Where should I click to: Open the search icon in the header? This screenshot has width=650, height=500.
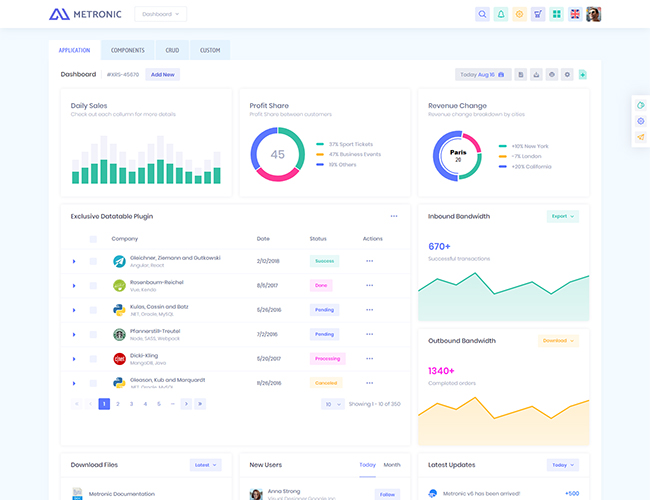483,14
